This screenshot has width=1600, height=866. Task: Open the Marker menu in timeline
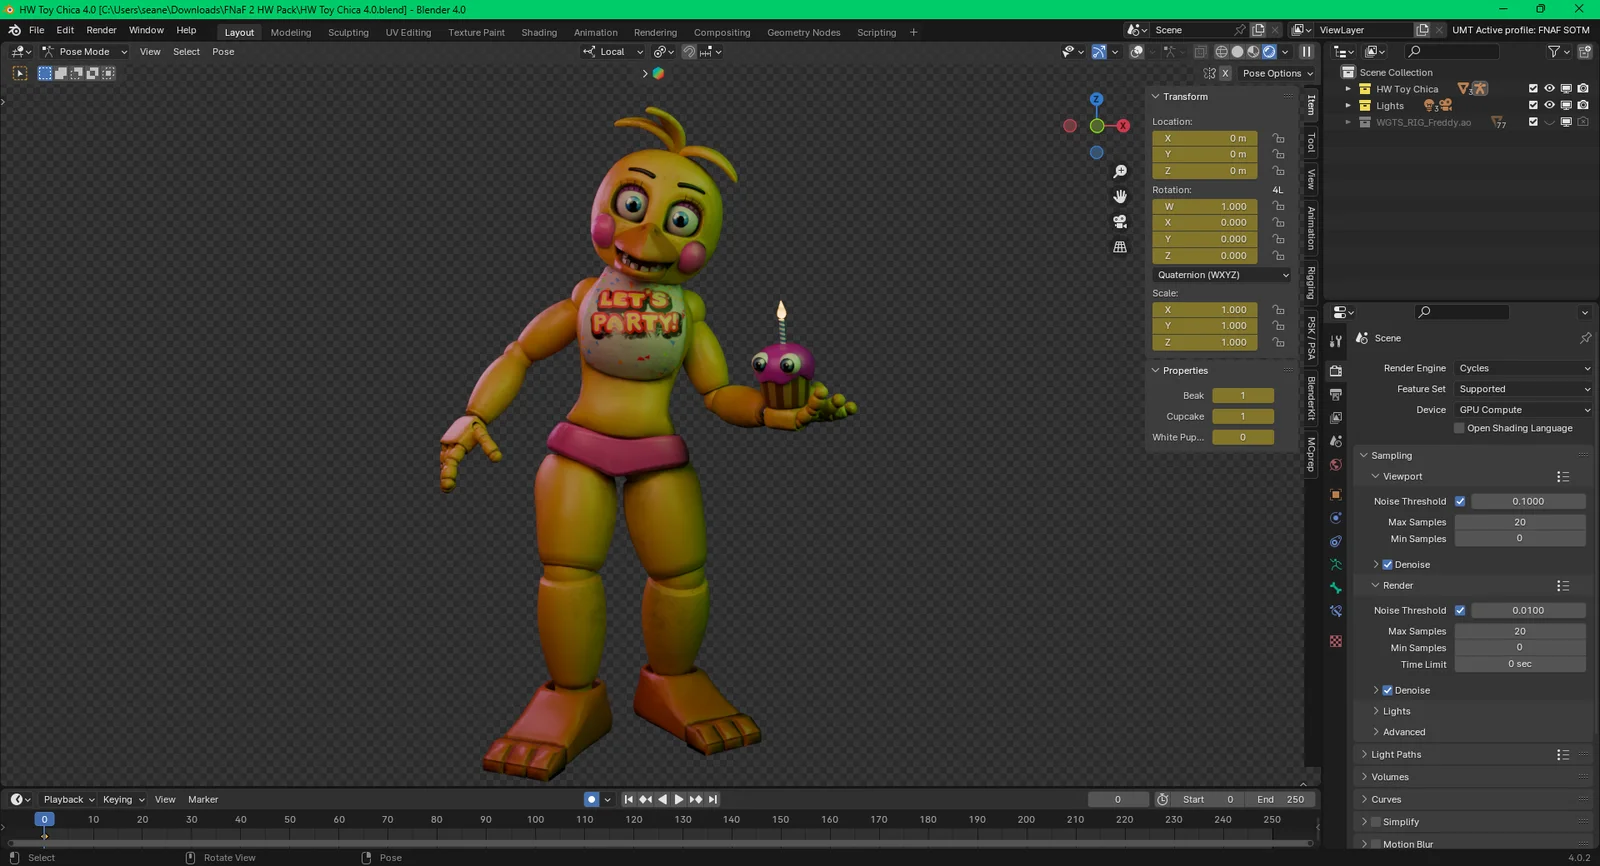tap(203, 800)
